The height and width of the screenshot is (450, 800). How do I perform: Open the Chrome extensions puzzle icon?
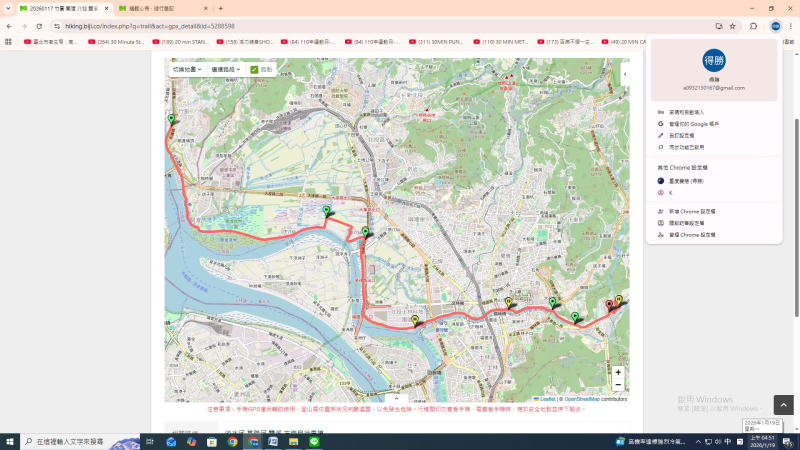[x=754, y=26]
